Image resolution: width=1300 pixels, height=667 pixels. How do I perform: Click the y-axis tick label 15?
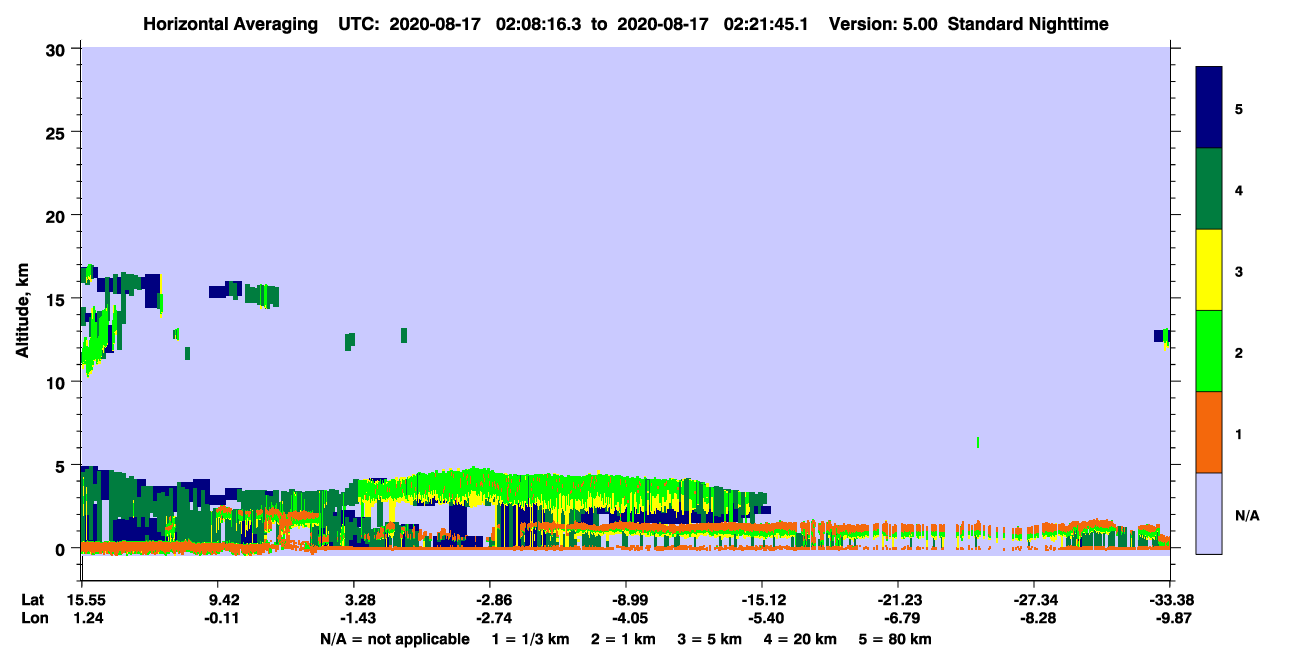tap(58, 299)
